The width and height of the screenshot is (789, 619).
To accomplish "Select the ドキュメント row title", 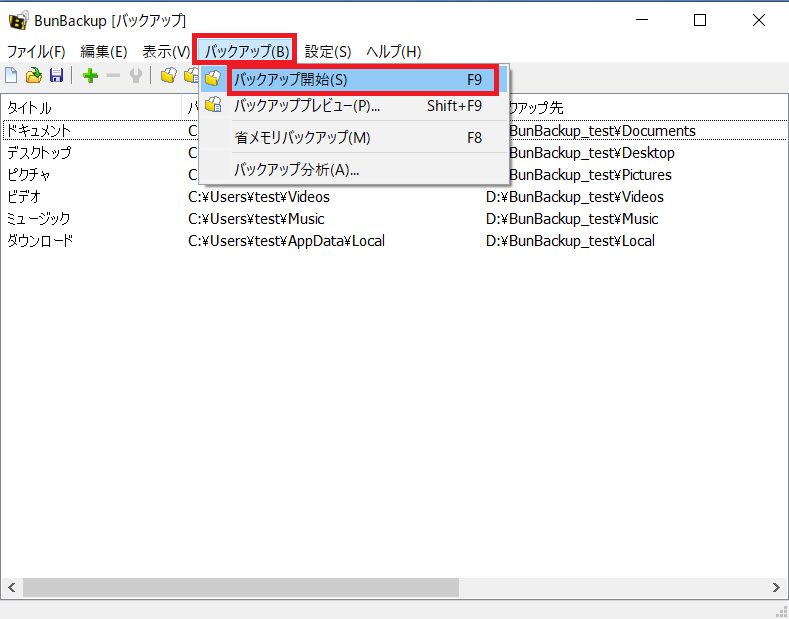I will tap(39, 131).
